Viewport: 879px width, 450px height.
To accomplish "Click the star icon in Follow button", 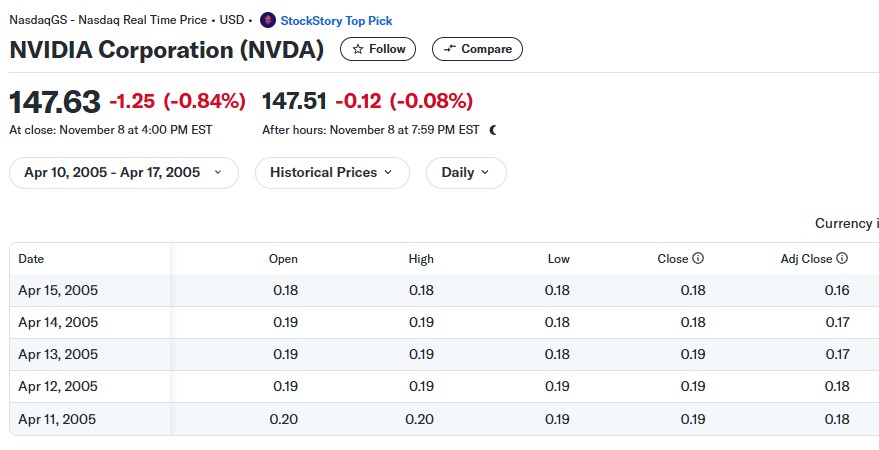I will pyautogui.click(x=358, y=49).
